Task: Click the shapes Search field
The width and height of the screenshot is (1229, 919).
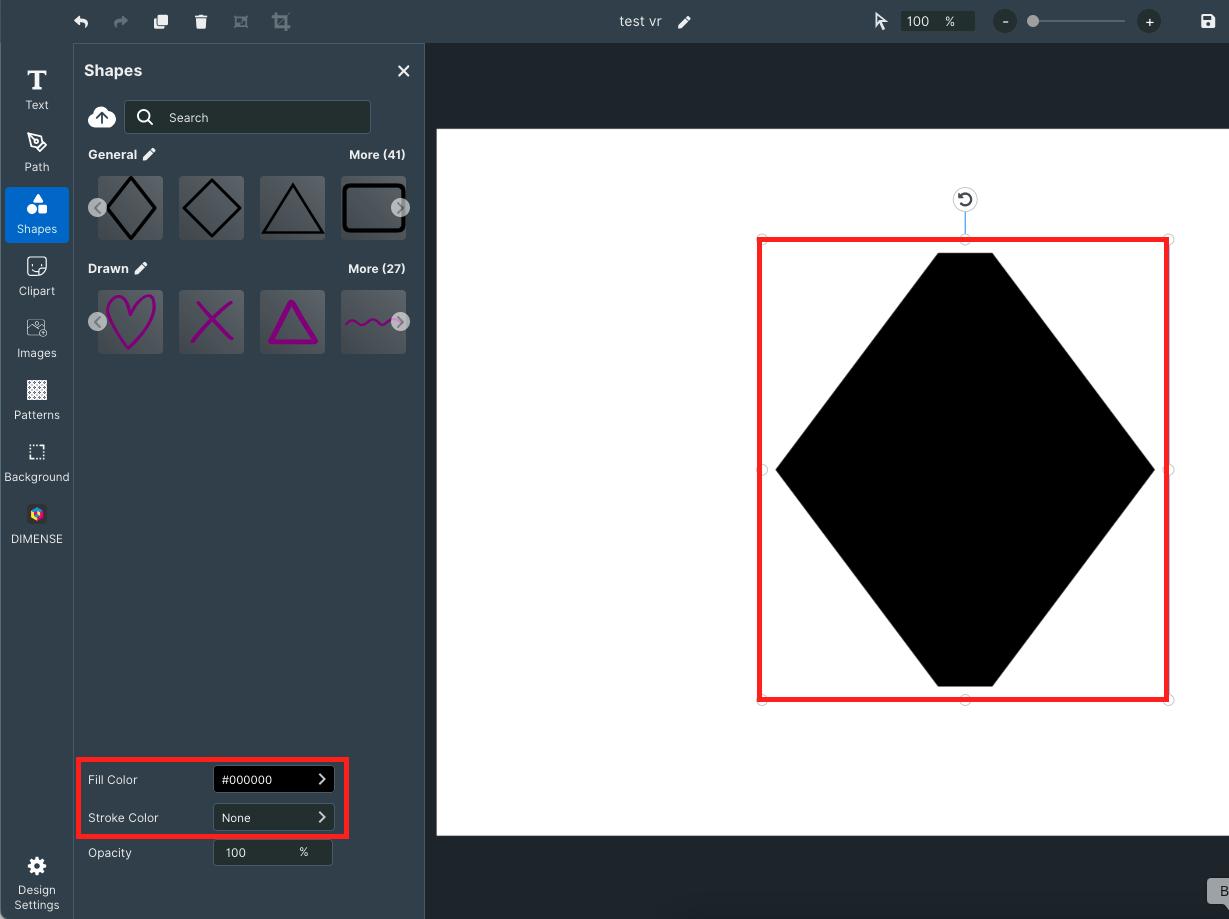Action: (247, 117)
